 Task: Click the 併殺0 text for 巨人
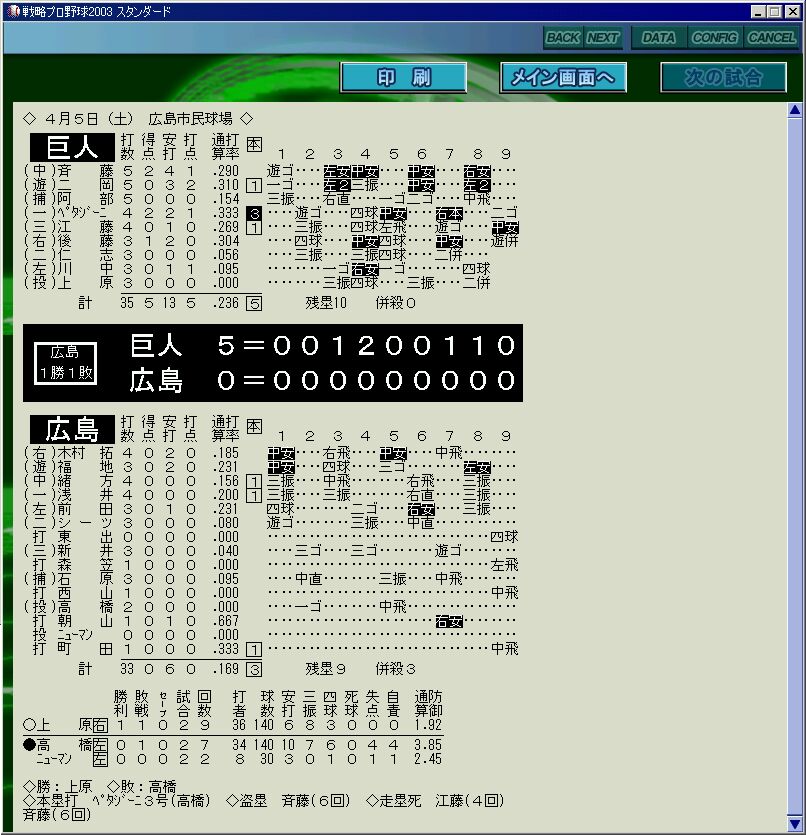pos(396,303)
